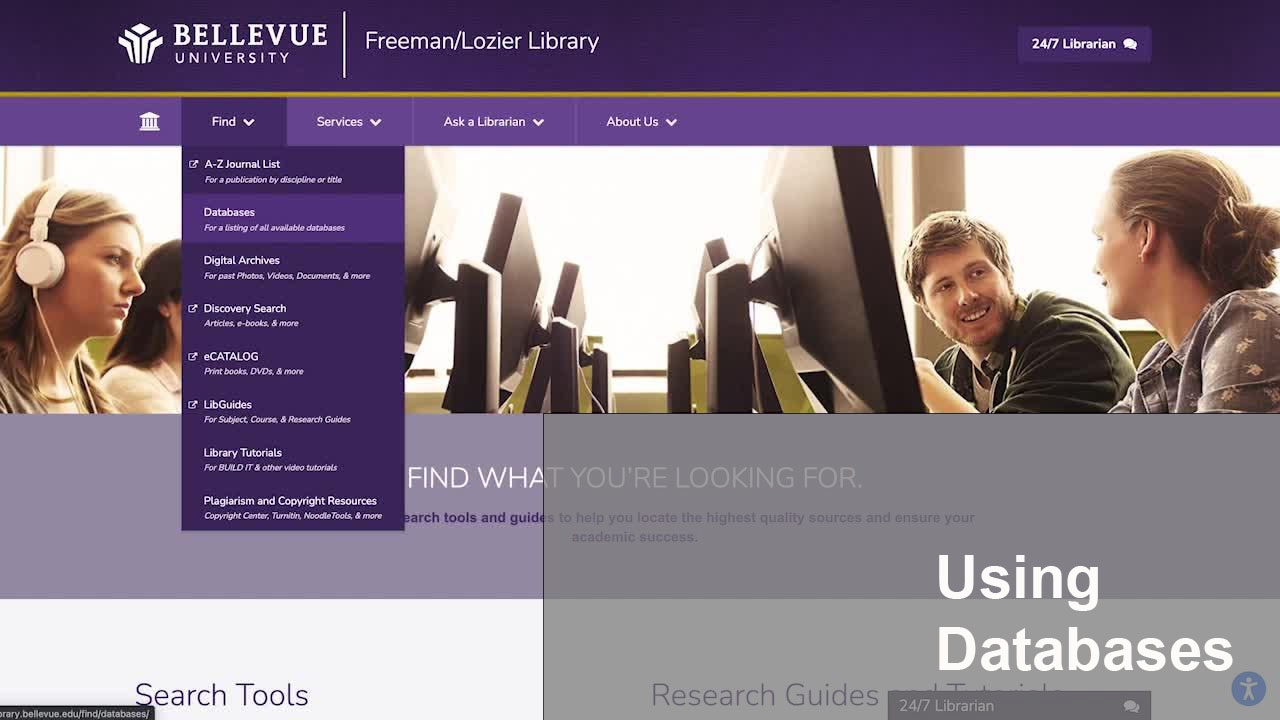
Task: Collapse the Find dropdown menu
Action: 233,122
